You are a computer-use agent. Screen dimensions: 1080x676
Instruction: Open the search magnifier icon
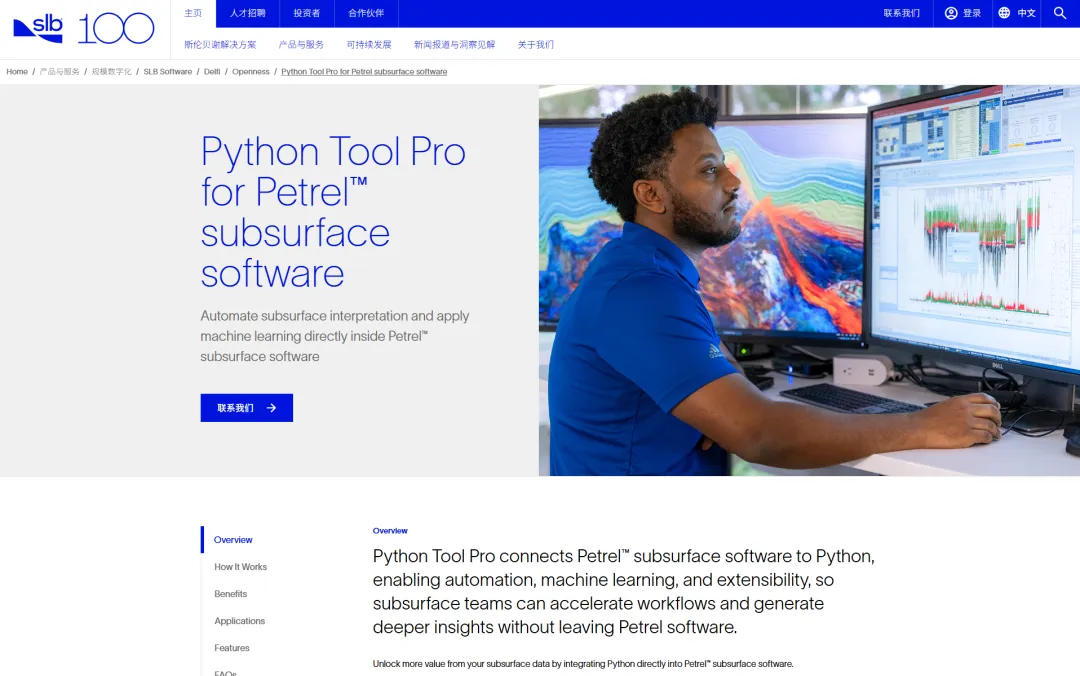pos(1059,13)
